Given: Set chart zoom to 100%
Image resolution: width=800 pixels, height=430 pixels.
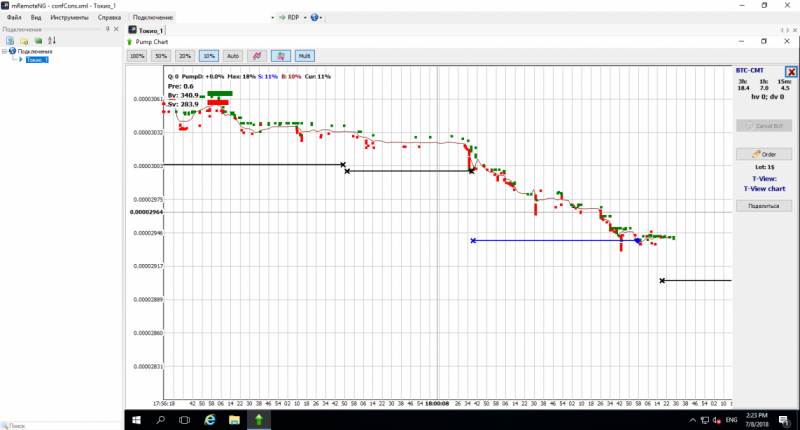Looking at the screenshot, I should point(137,56).
